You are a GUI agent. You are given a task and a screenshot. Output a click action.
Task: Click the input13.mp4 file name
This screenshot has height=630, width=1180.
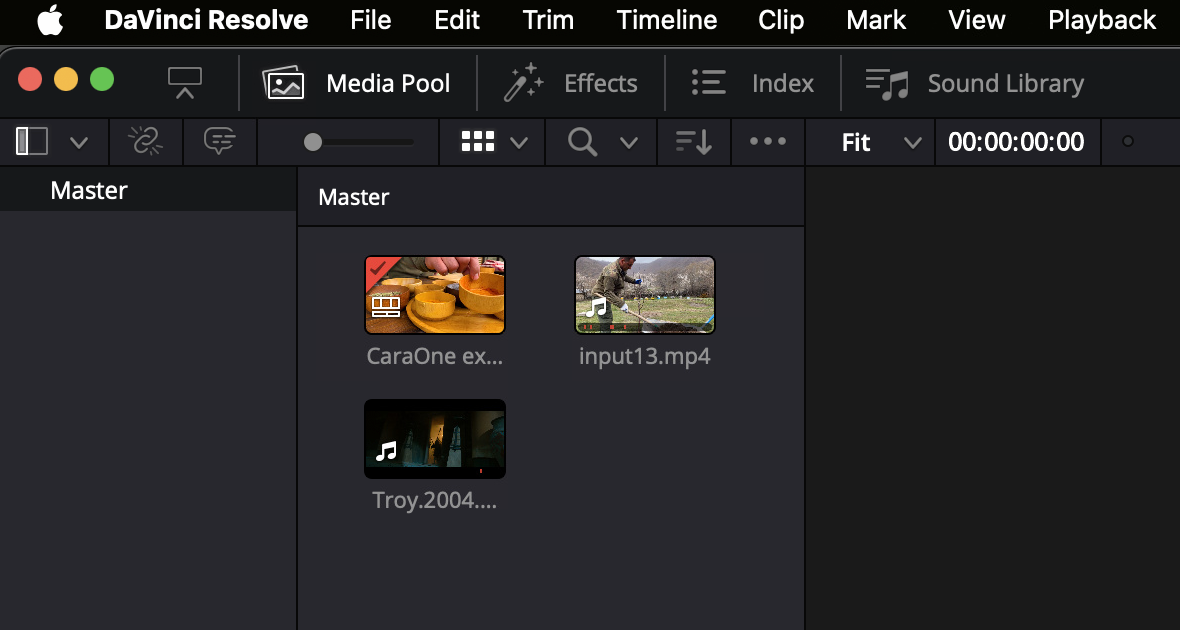point(645,355)
